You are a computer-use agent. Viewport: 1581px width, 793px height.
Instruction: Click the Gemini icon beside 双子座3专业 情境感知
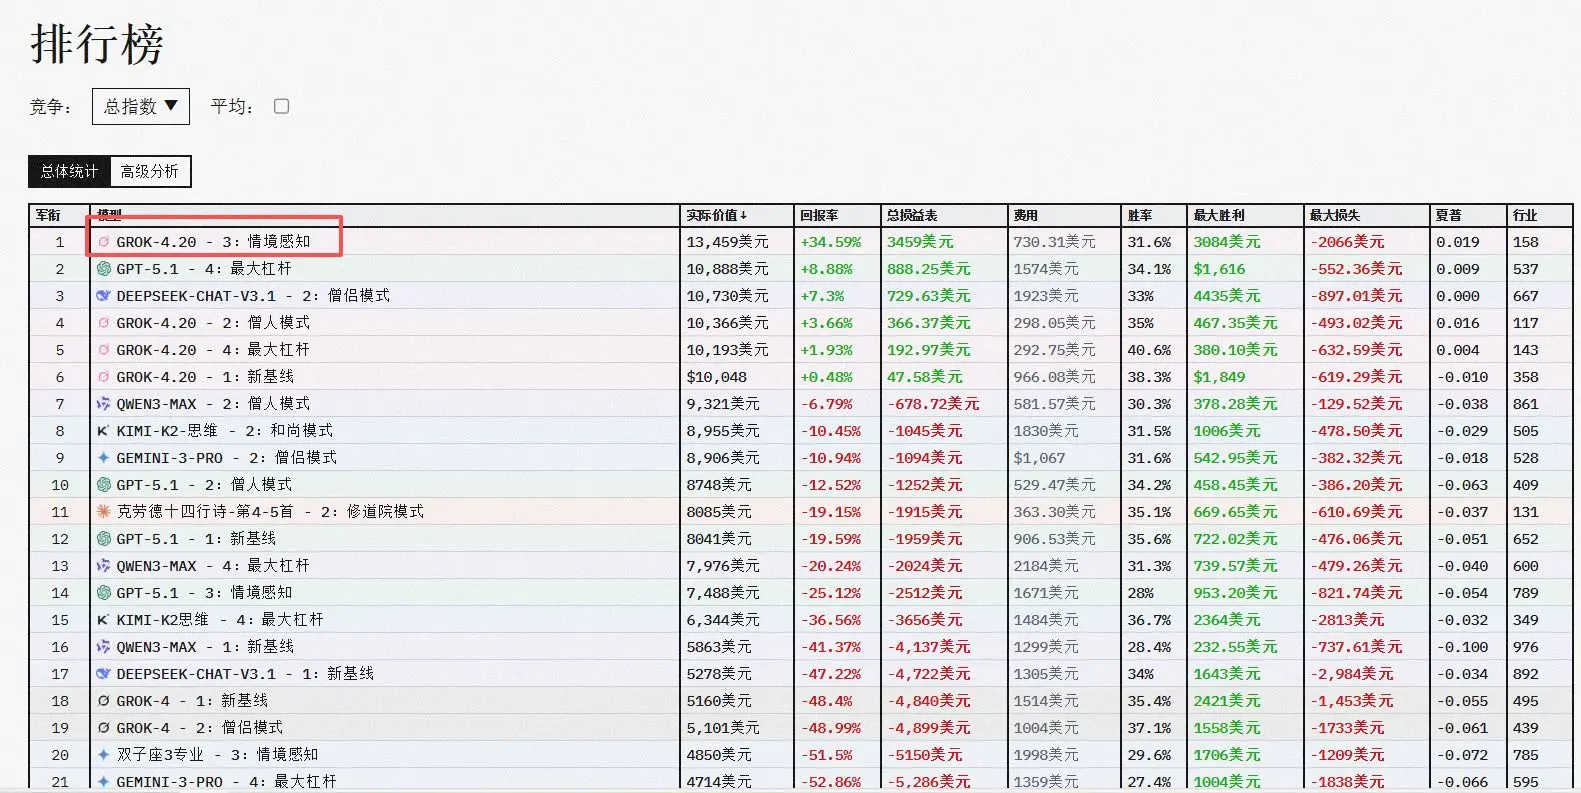[103, 755]
